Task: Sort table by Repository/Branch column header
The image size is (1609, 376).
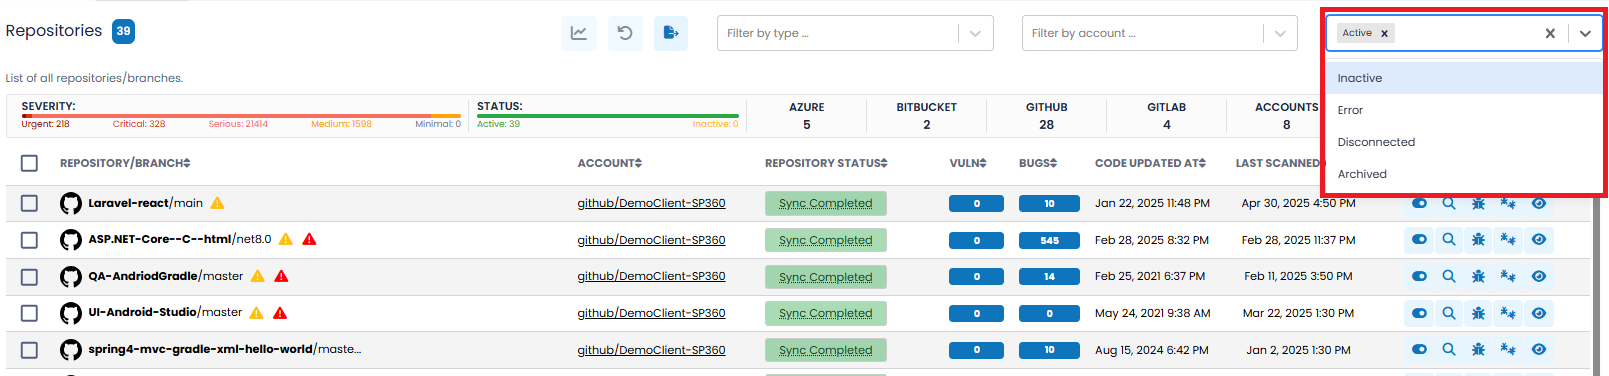Action: 125,163
